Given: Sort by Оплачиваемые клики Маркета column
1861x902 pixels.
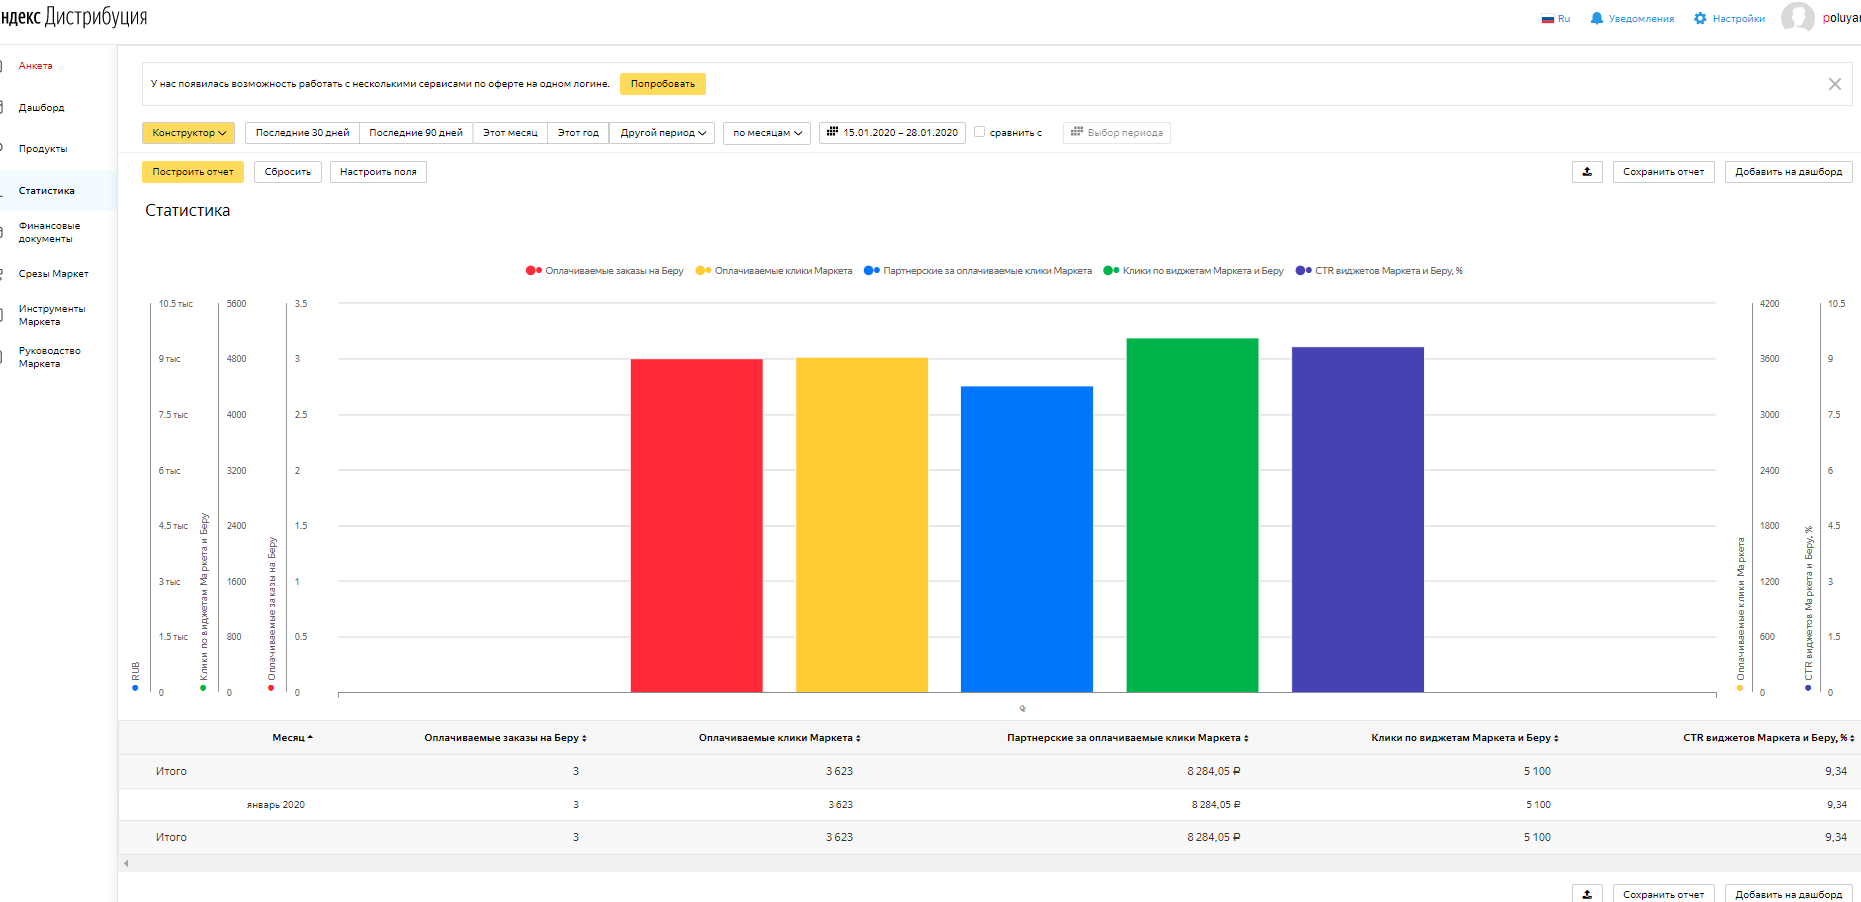Looking at the screenshot, I should tap(858, 739).
